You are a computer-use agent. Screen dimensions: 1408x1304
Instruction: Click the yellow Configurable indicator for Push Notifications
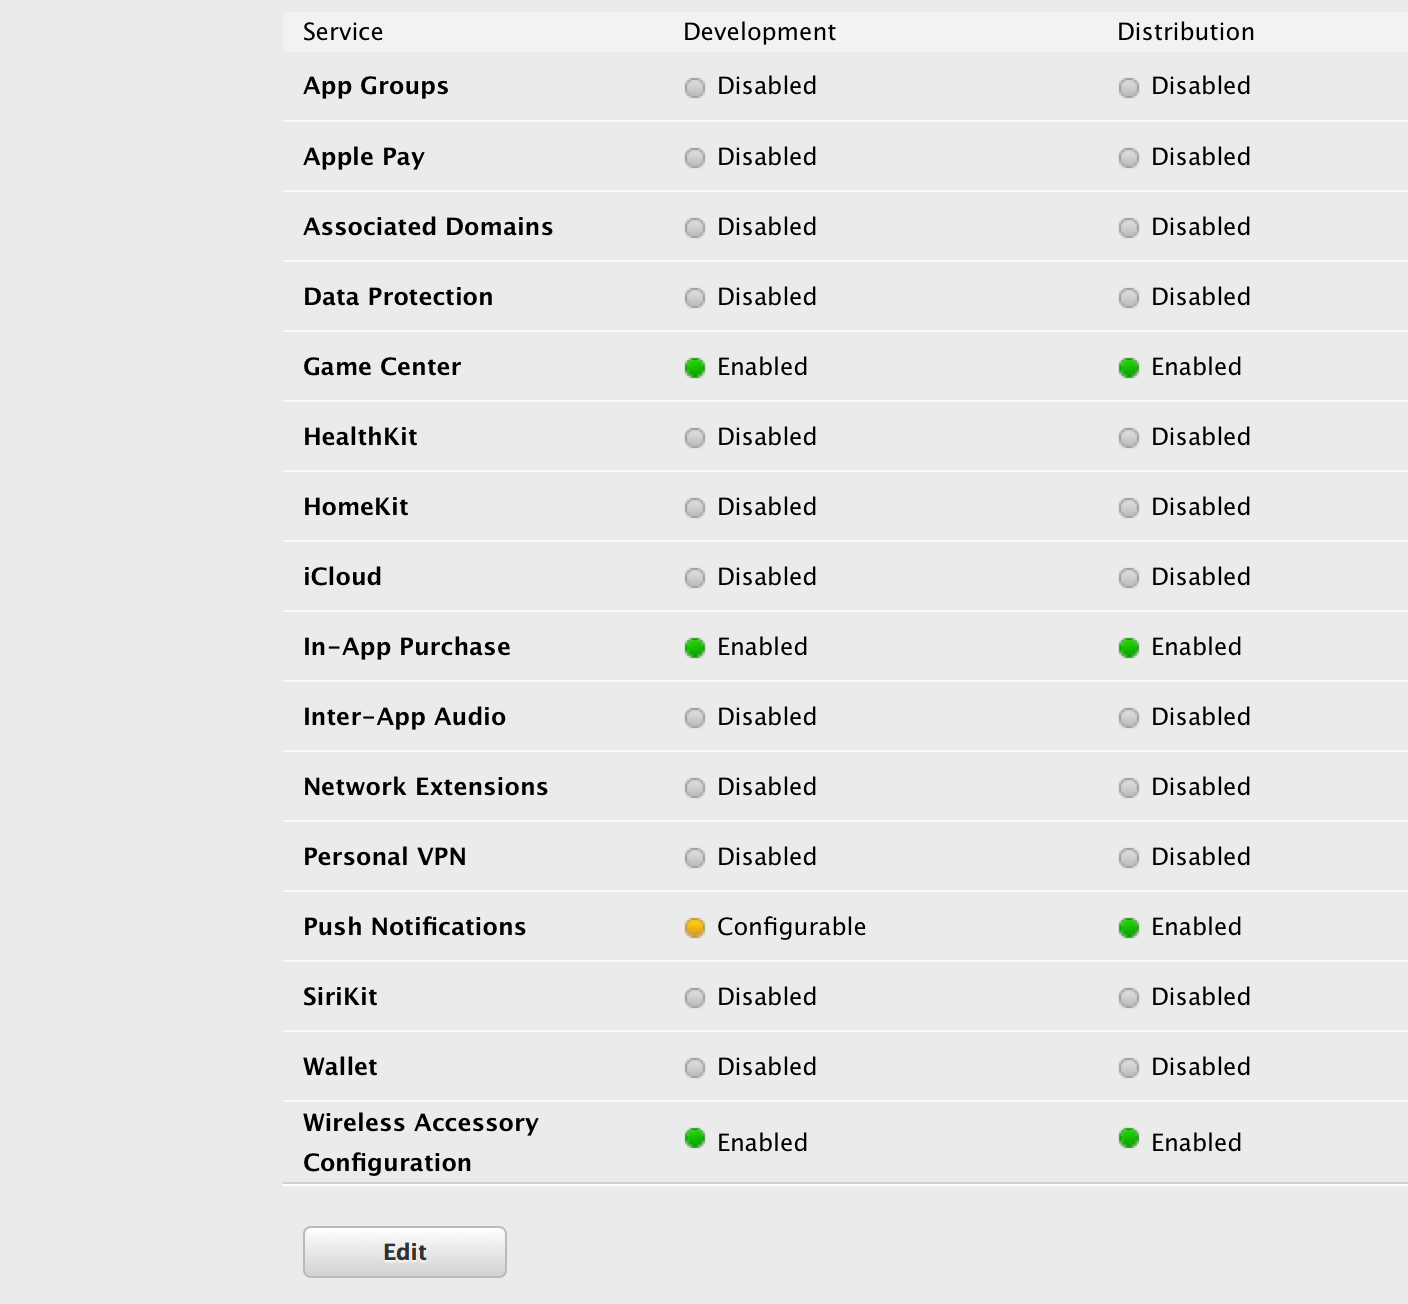point(695,928)
